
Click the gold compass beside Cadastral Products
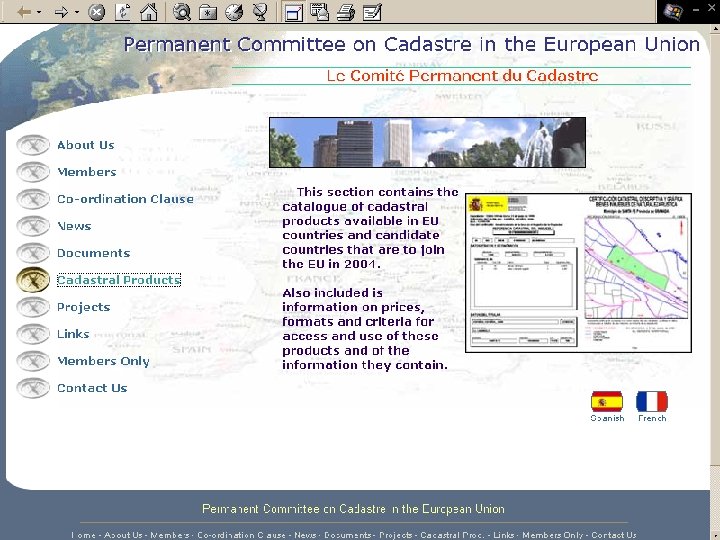pos(33,280)
